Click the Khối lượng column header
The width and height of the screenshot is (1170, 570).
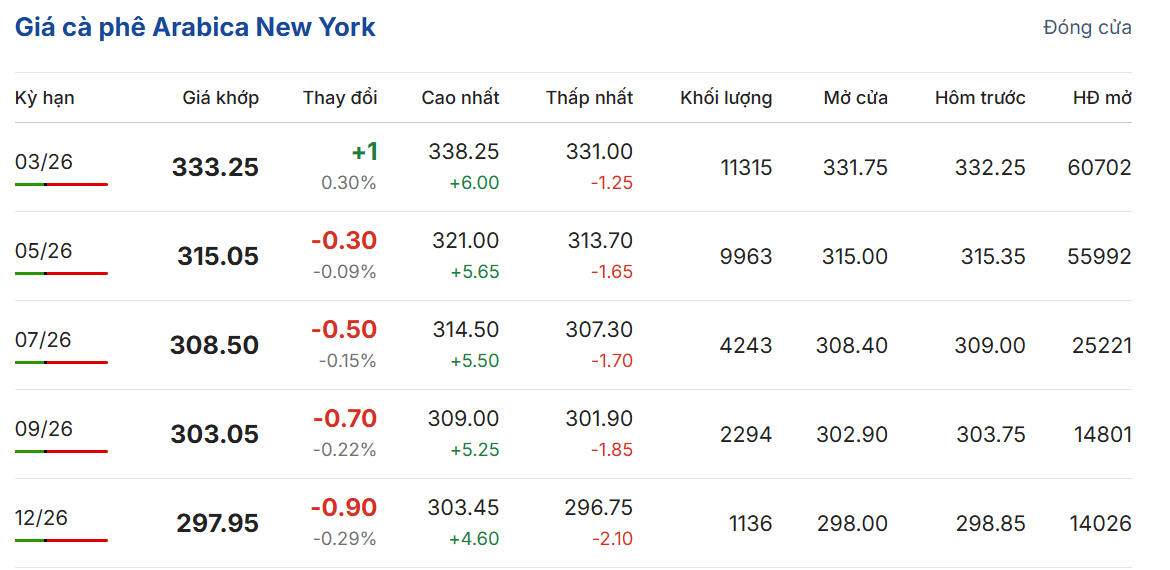[x=726, y=98]
